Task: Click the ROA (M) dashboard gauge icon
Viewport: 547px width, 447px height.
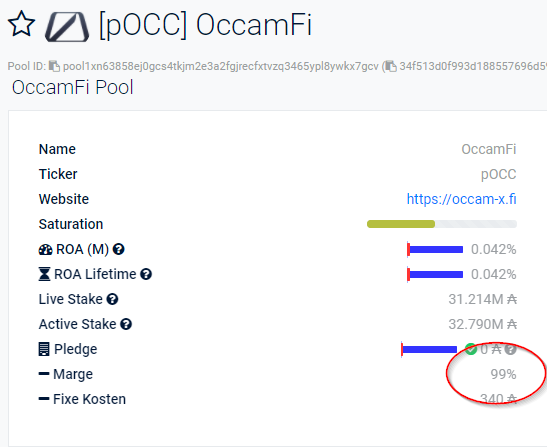Action: pyautogui.click(x=45, y=249)
